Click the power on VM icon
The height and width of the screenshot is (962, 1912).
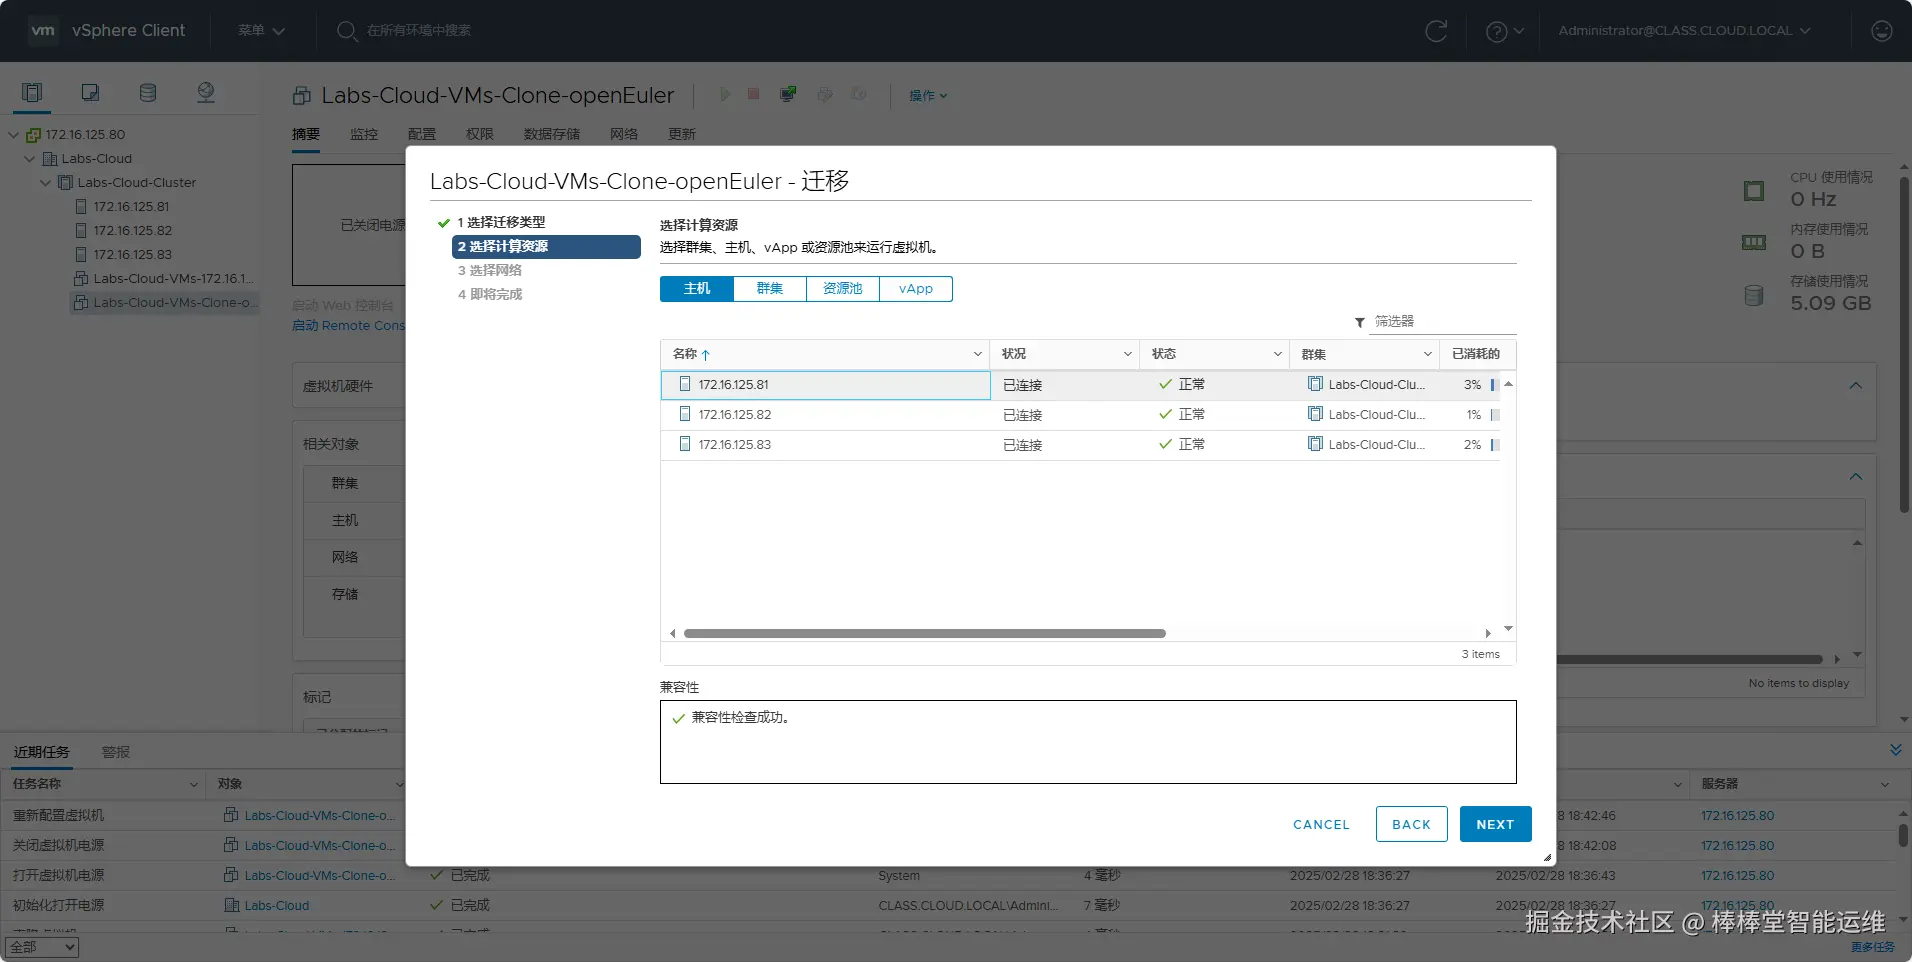click(x=725, y=94)
